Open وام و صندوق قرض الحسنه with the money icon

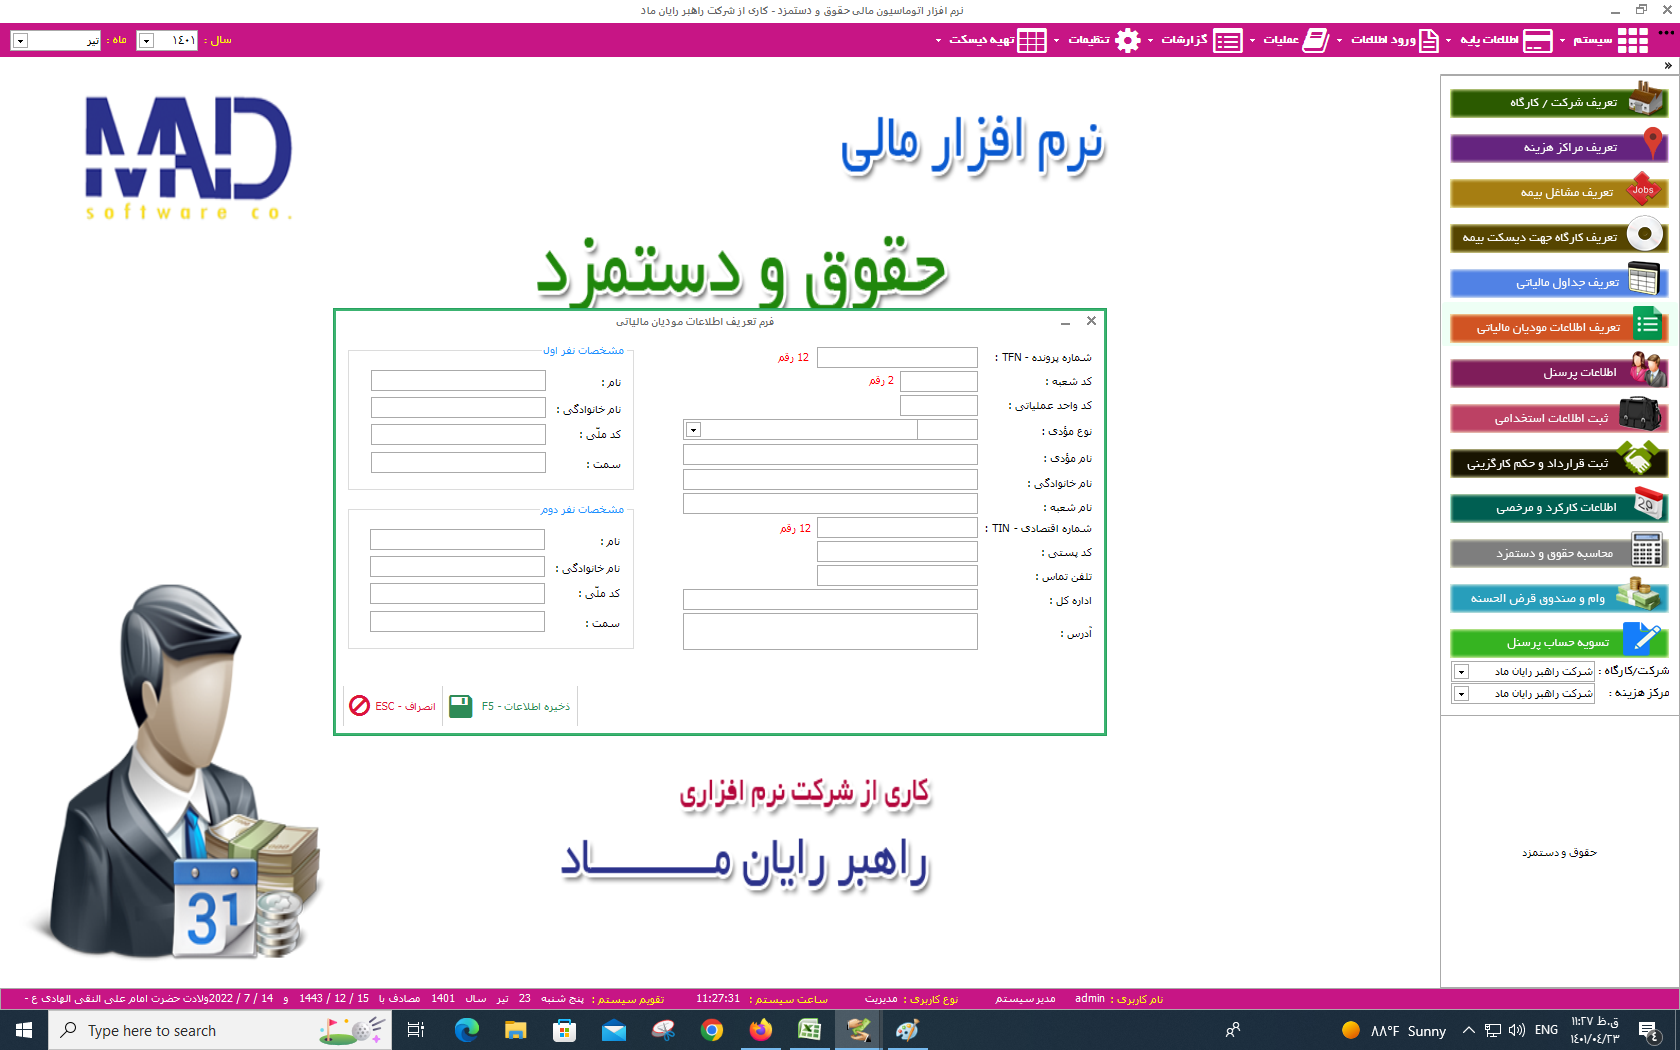click(1559, 598)
